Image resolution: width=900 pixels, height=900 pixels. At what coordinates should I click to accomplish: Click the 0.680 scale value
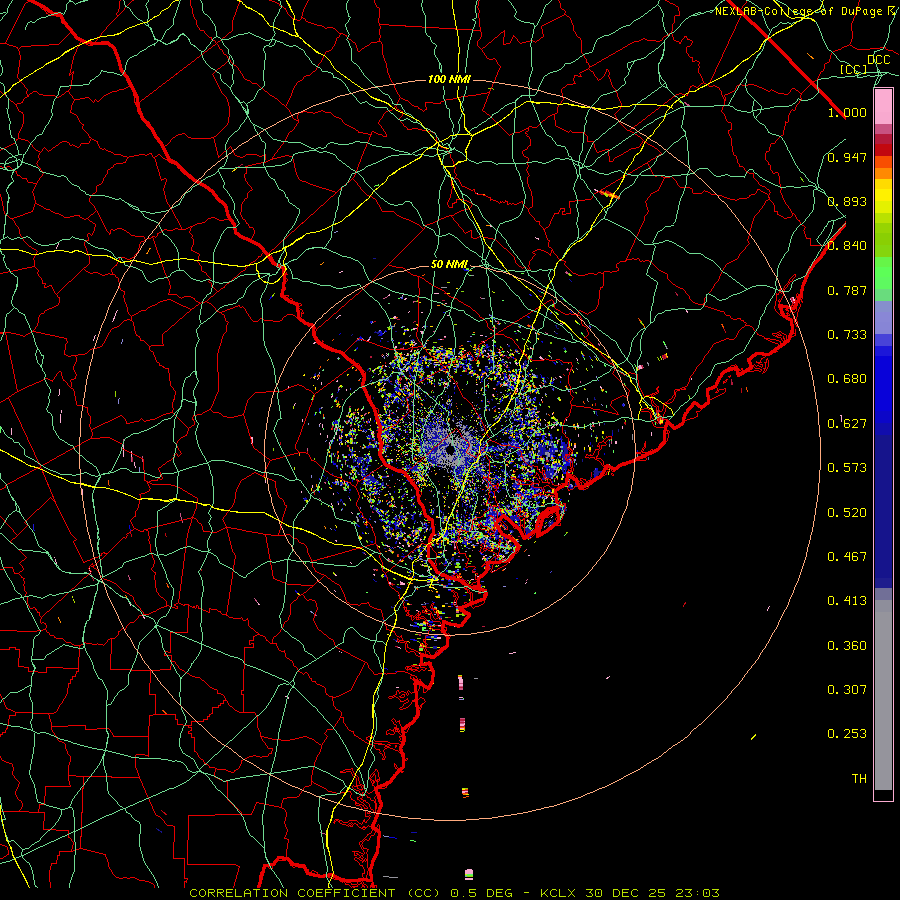pos(847,379)
